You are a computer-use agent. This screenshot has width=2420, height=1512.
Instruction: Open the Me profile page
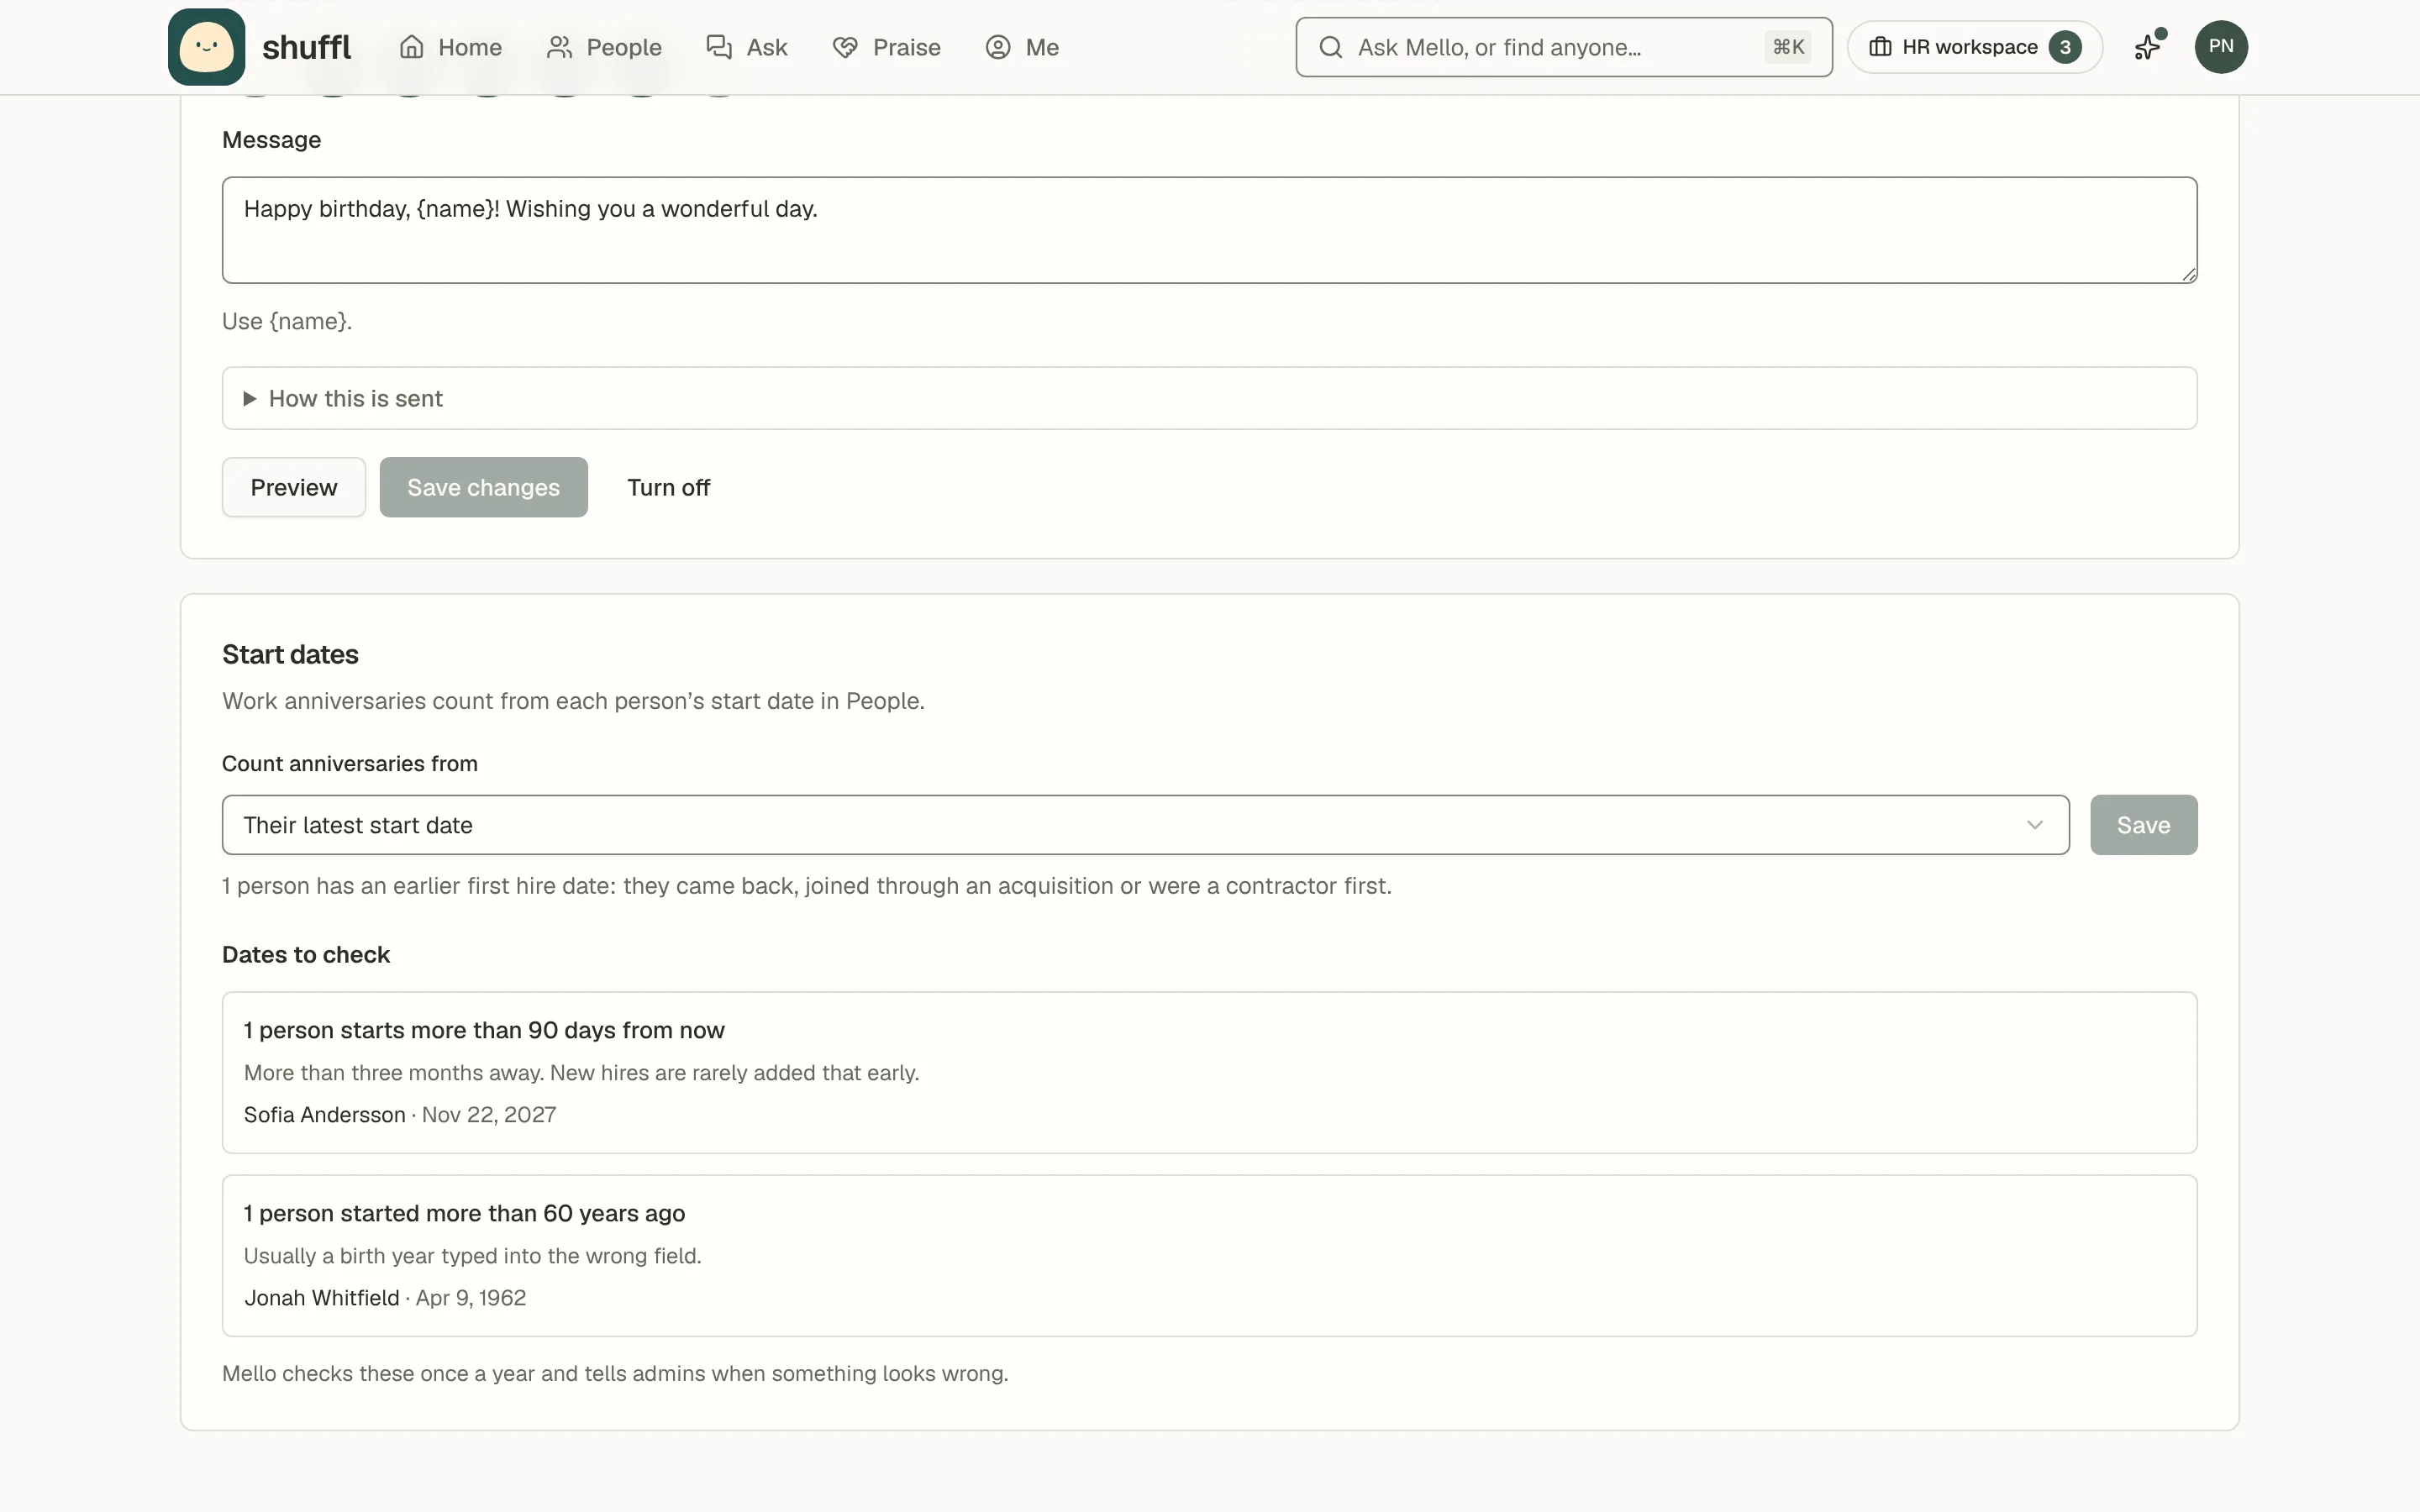coord(1022,47)
